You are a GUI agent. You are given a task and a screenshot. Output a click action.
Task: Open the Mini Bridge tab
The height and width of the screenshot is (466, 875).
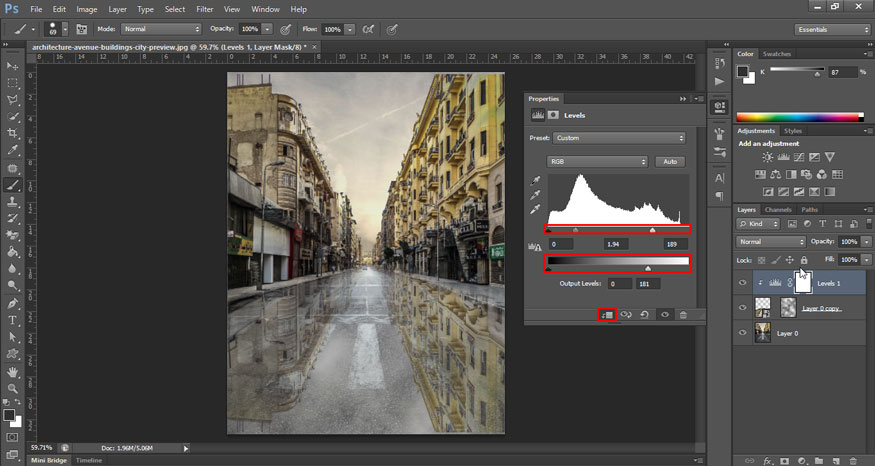click(49, 460)
